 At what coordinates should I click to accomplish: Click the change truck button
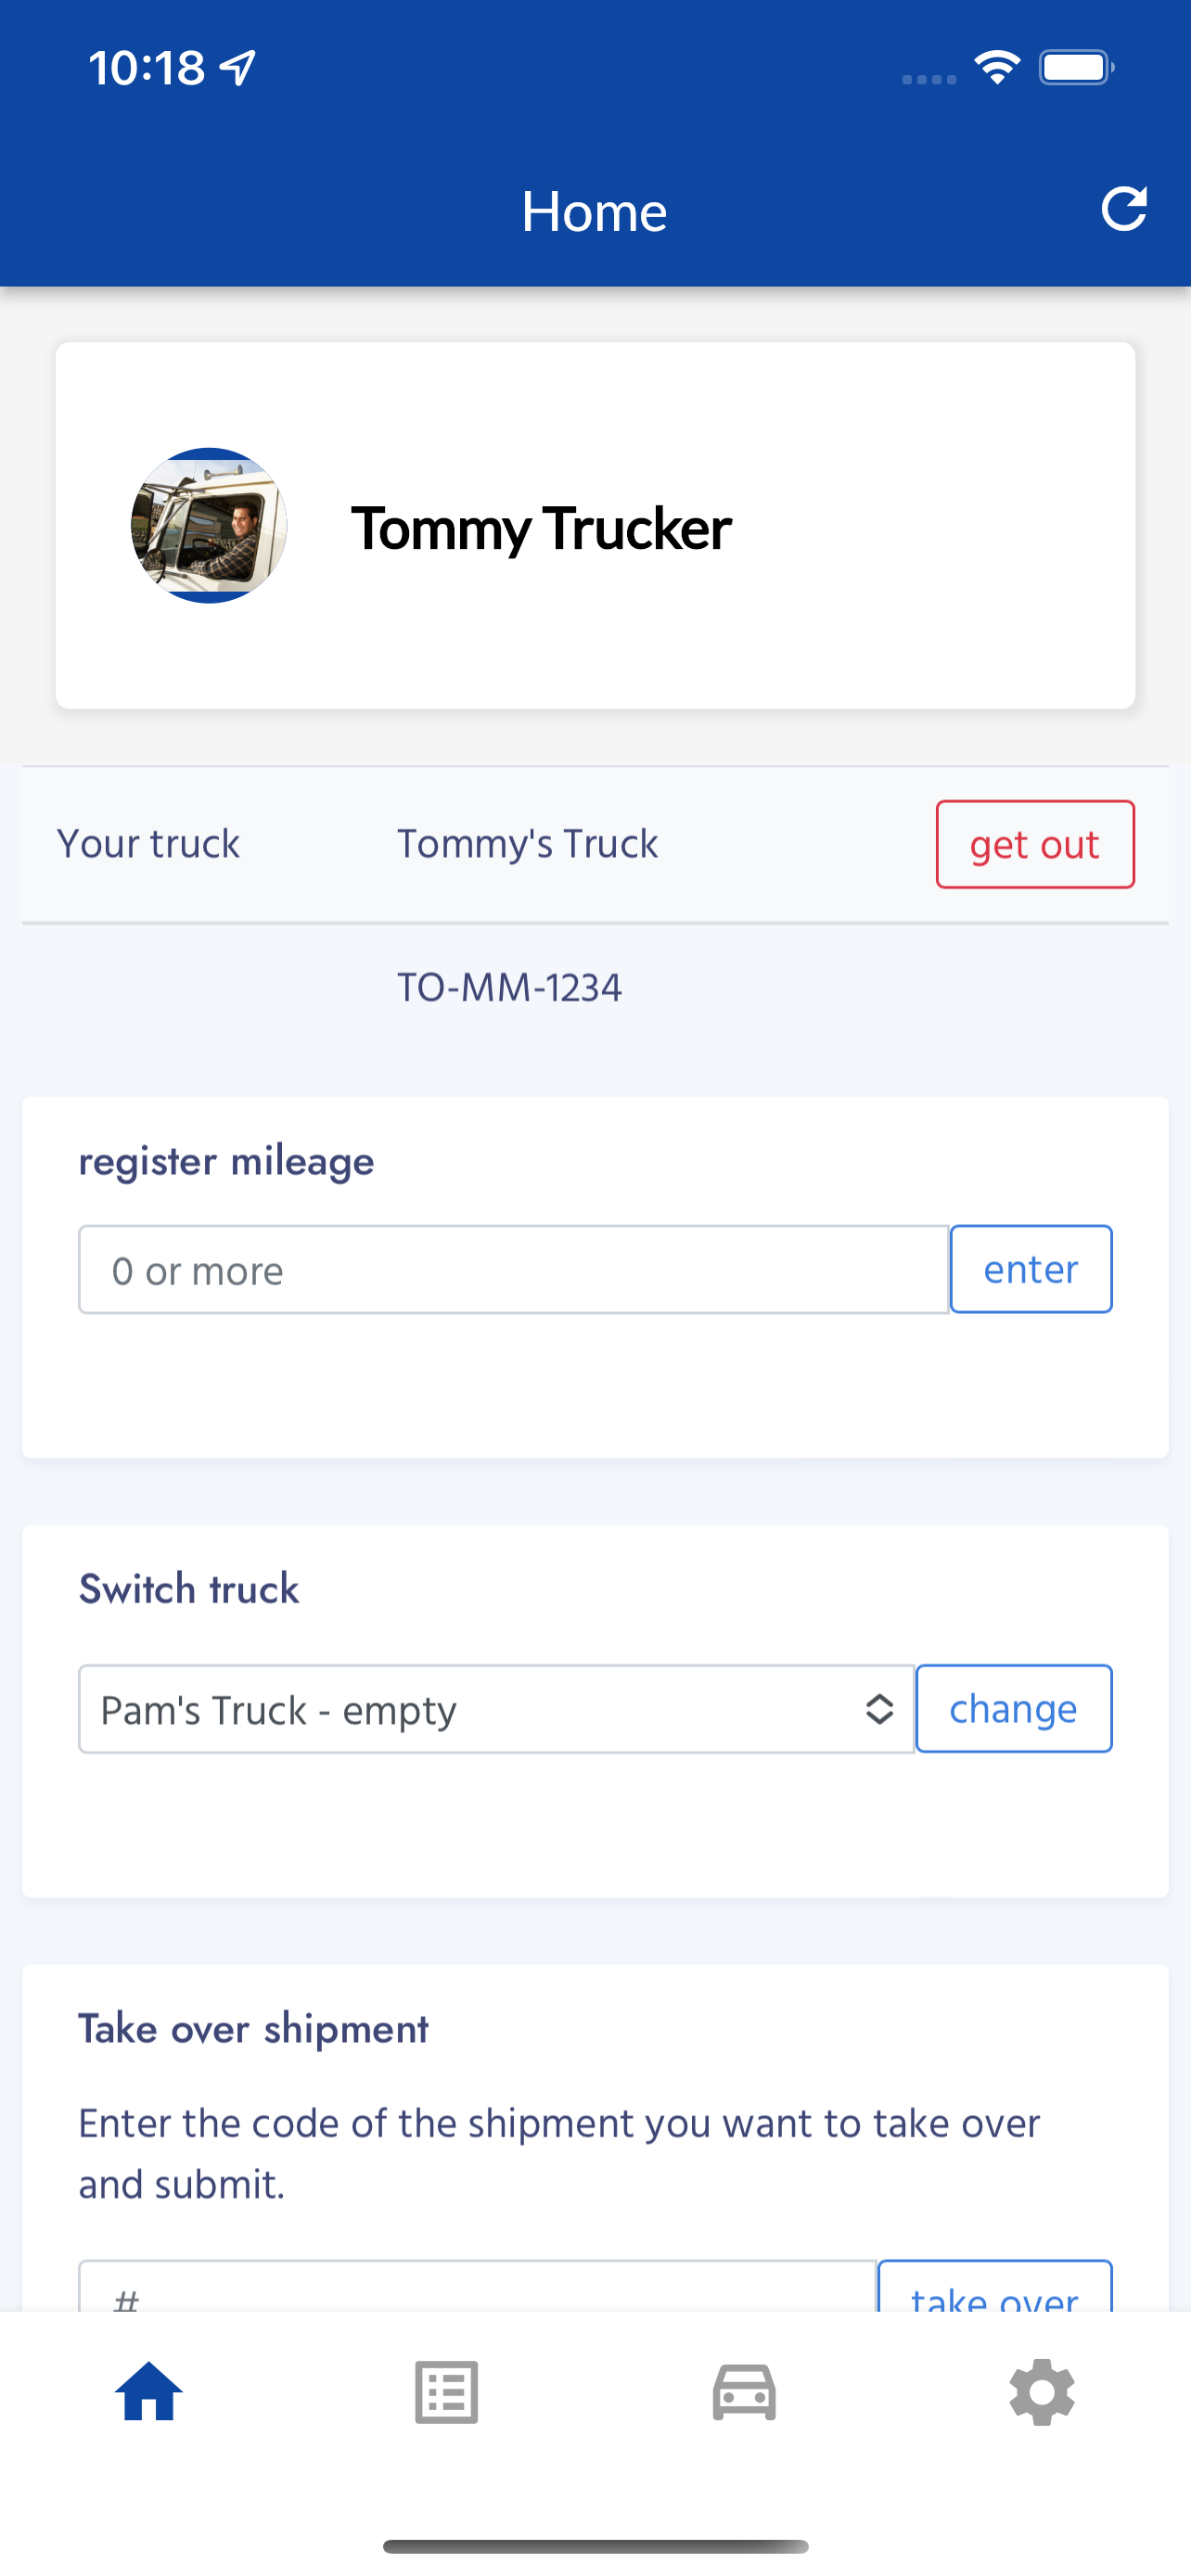(x=1014, y=1709)
